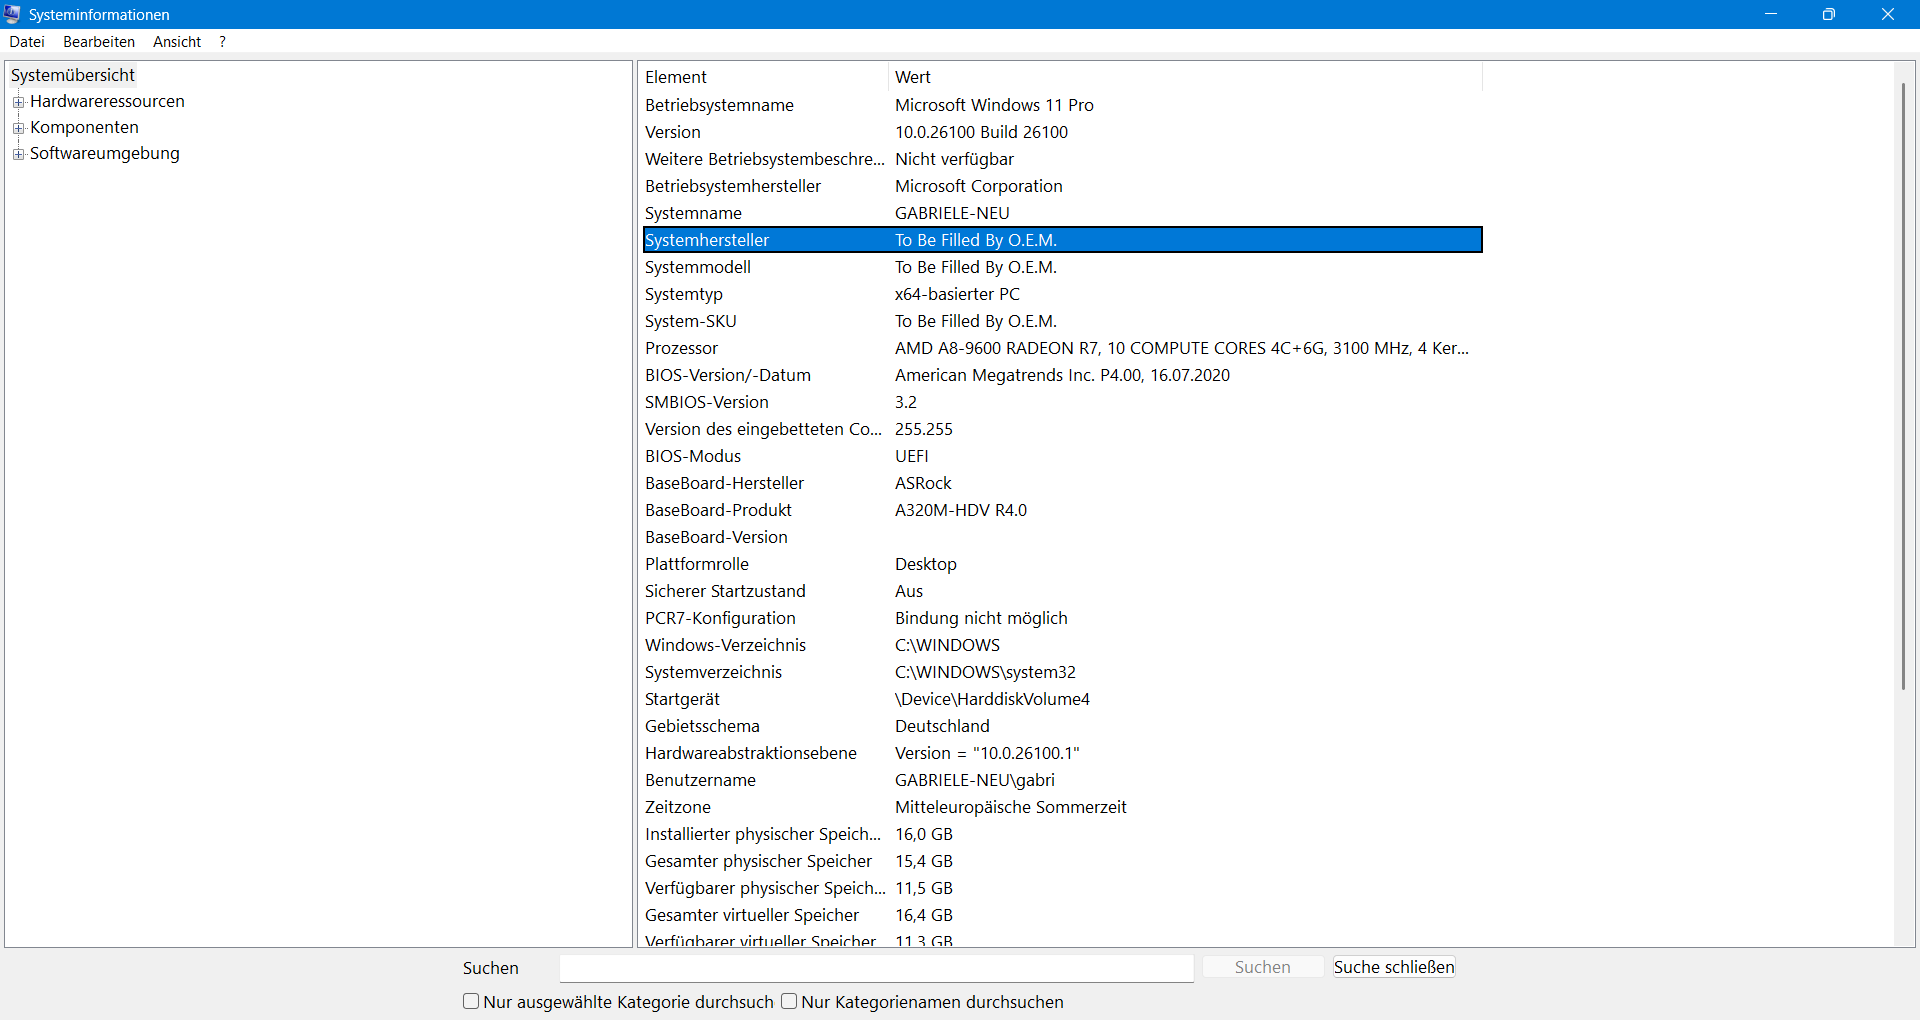This screenshot has height=1020, width=1920.
Task: Select the Plattformrolle Desktop row
Action: tap(1062, 564)
